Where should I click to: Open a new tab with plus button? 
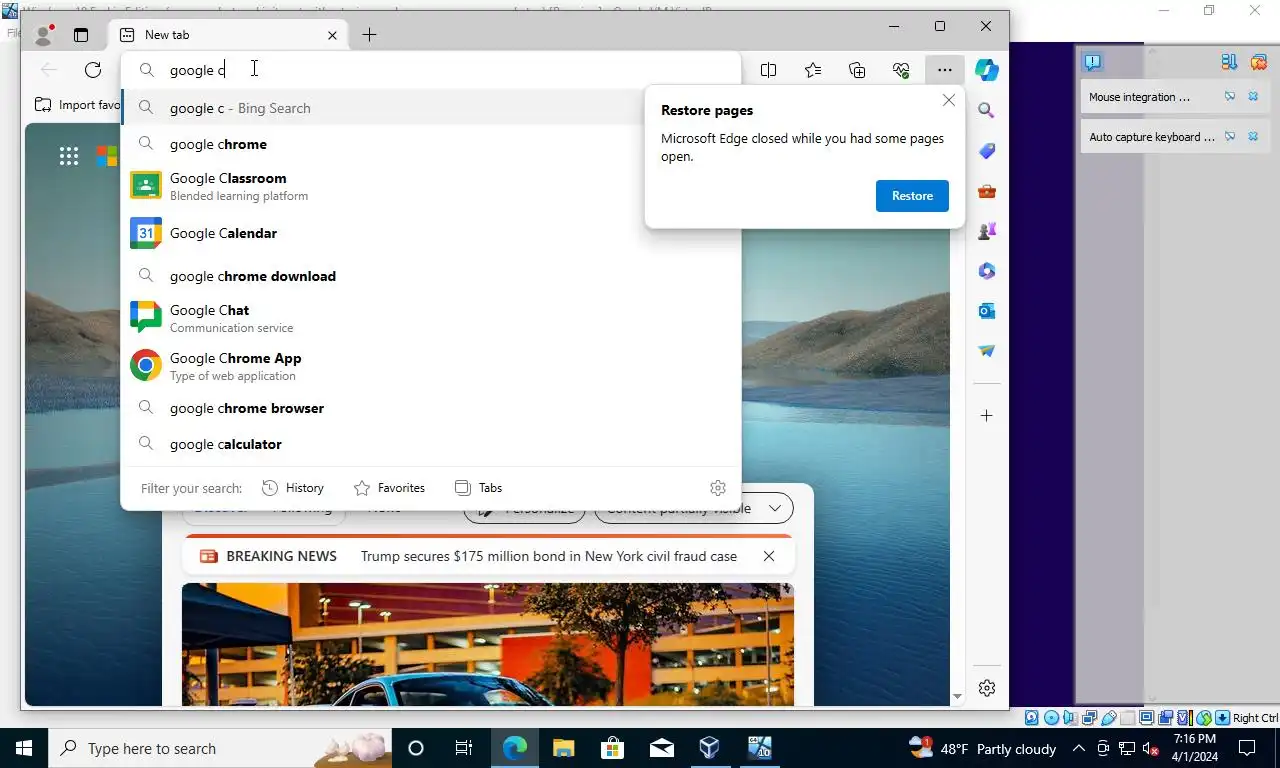pos(369,35)
